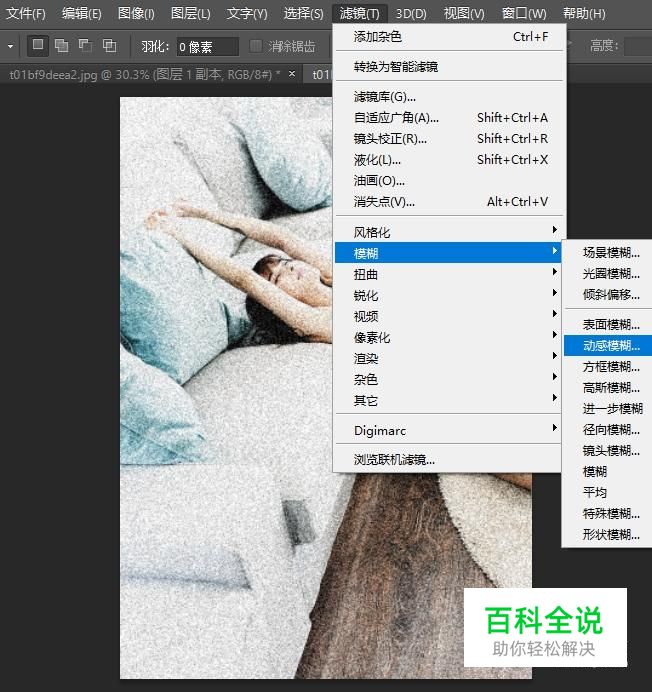Open 消失点(V)... filter
This screenshot has width=652, height=692.
point(448,202)
